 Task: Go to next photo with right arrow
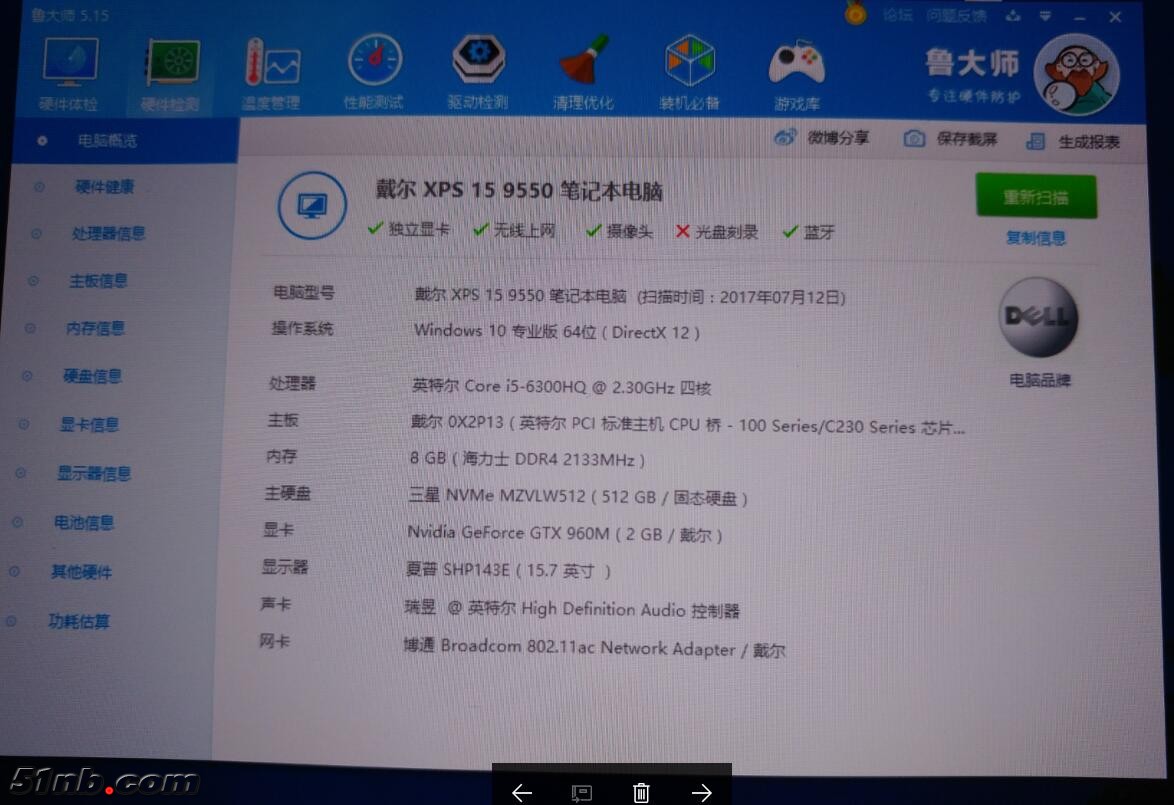701,792
